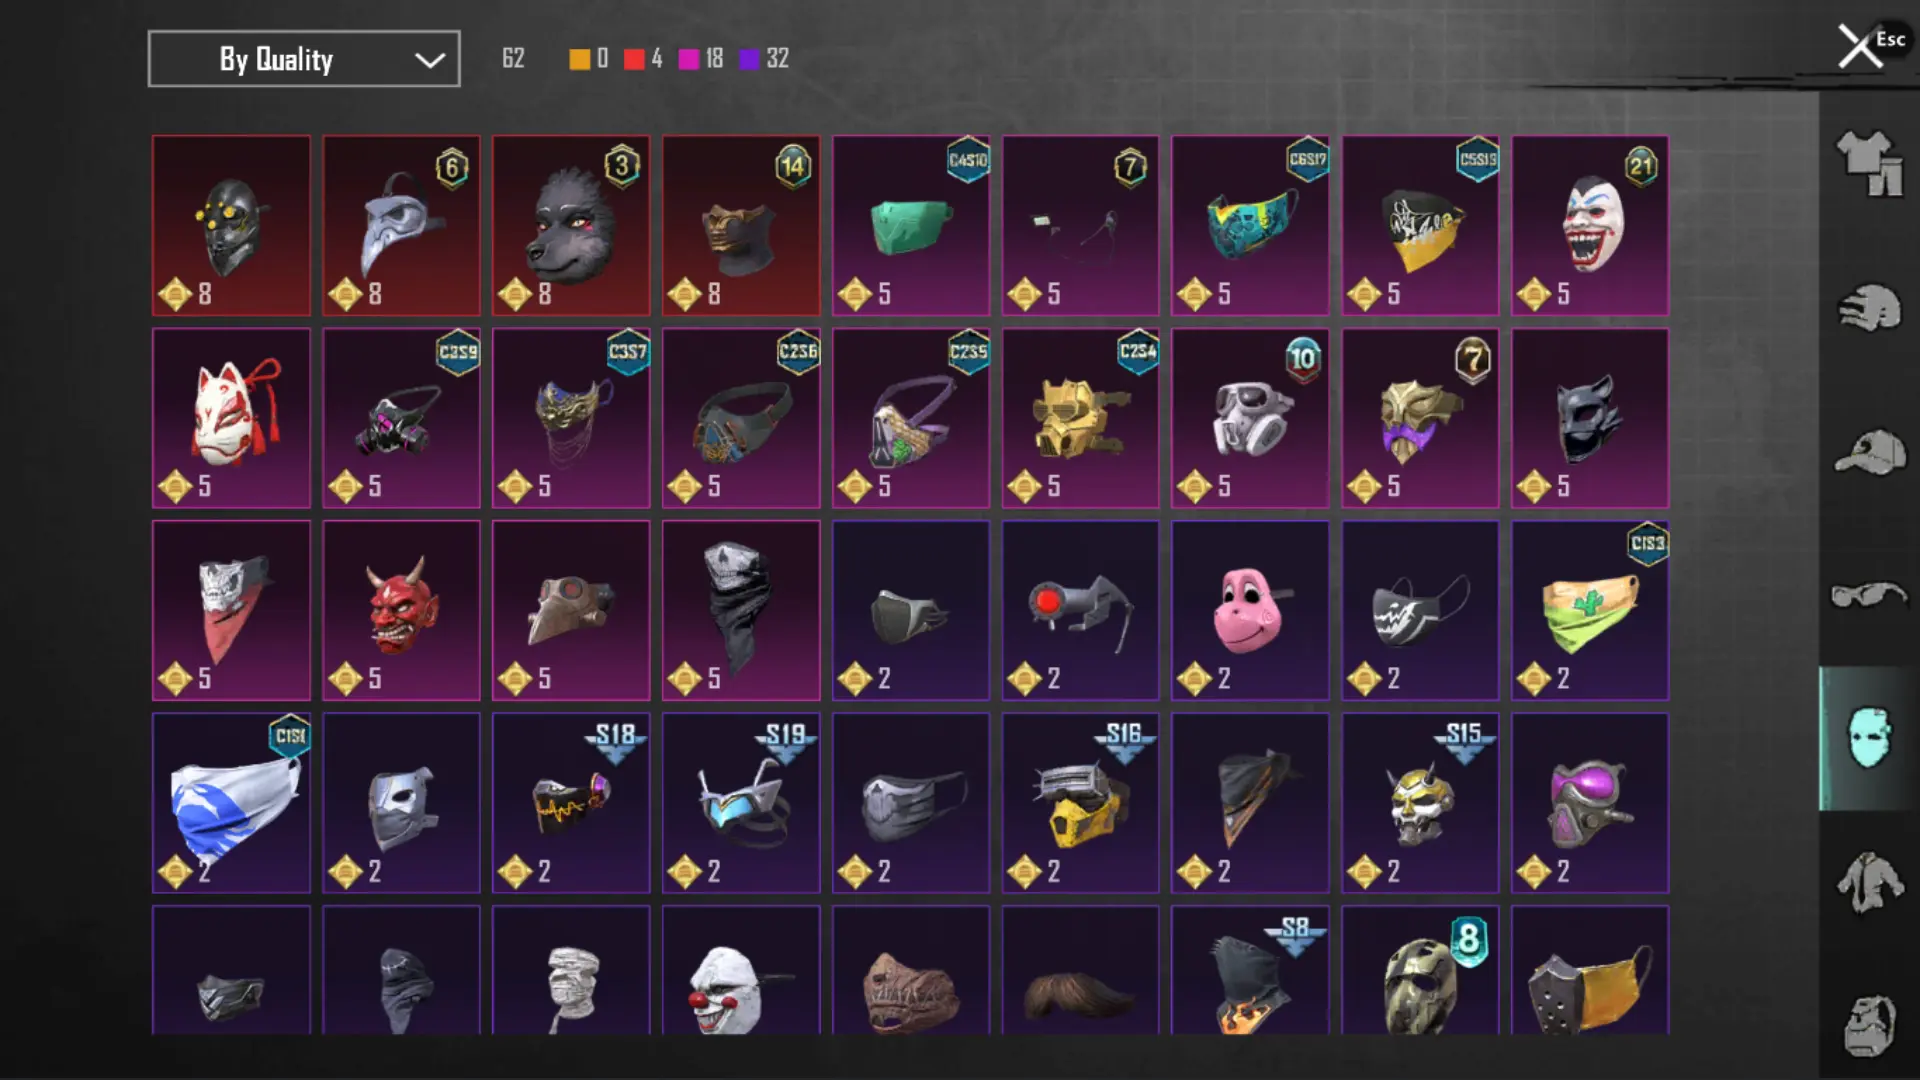
Task: Open the jacket category icon
Action: point(1869,882)
